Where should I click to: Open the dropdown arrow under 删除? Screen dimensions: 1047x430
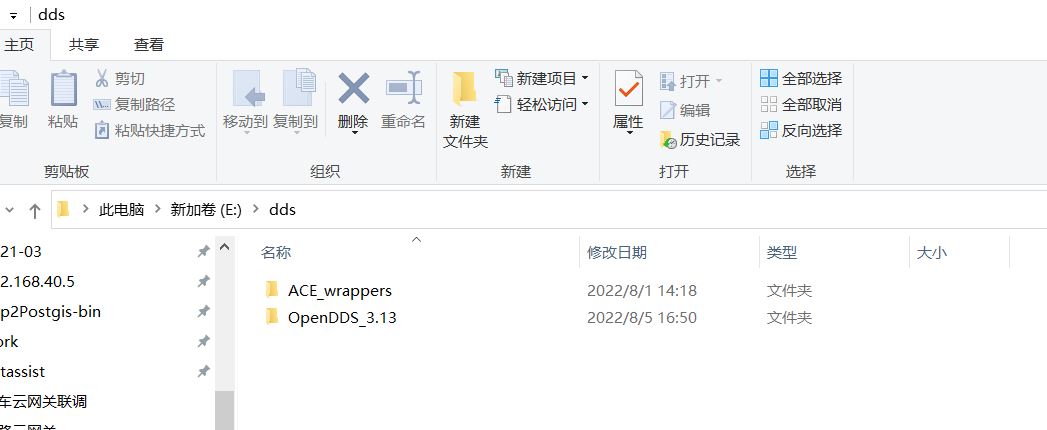pos(354,133)
